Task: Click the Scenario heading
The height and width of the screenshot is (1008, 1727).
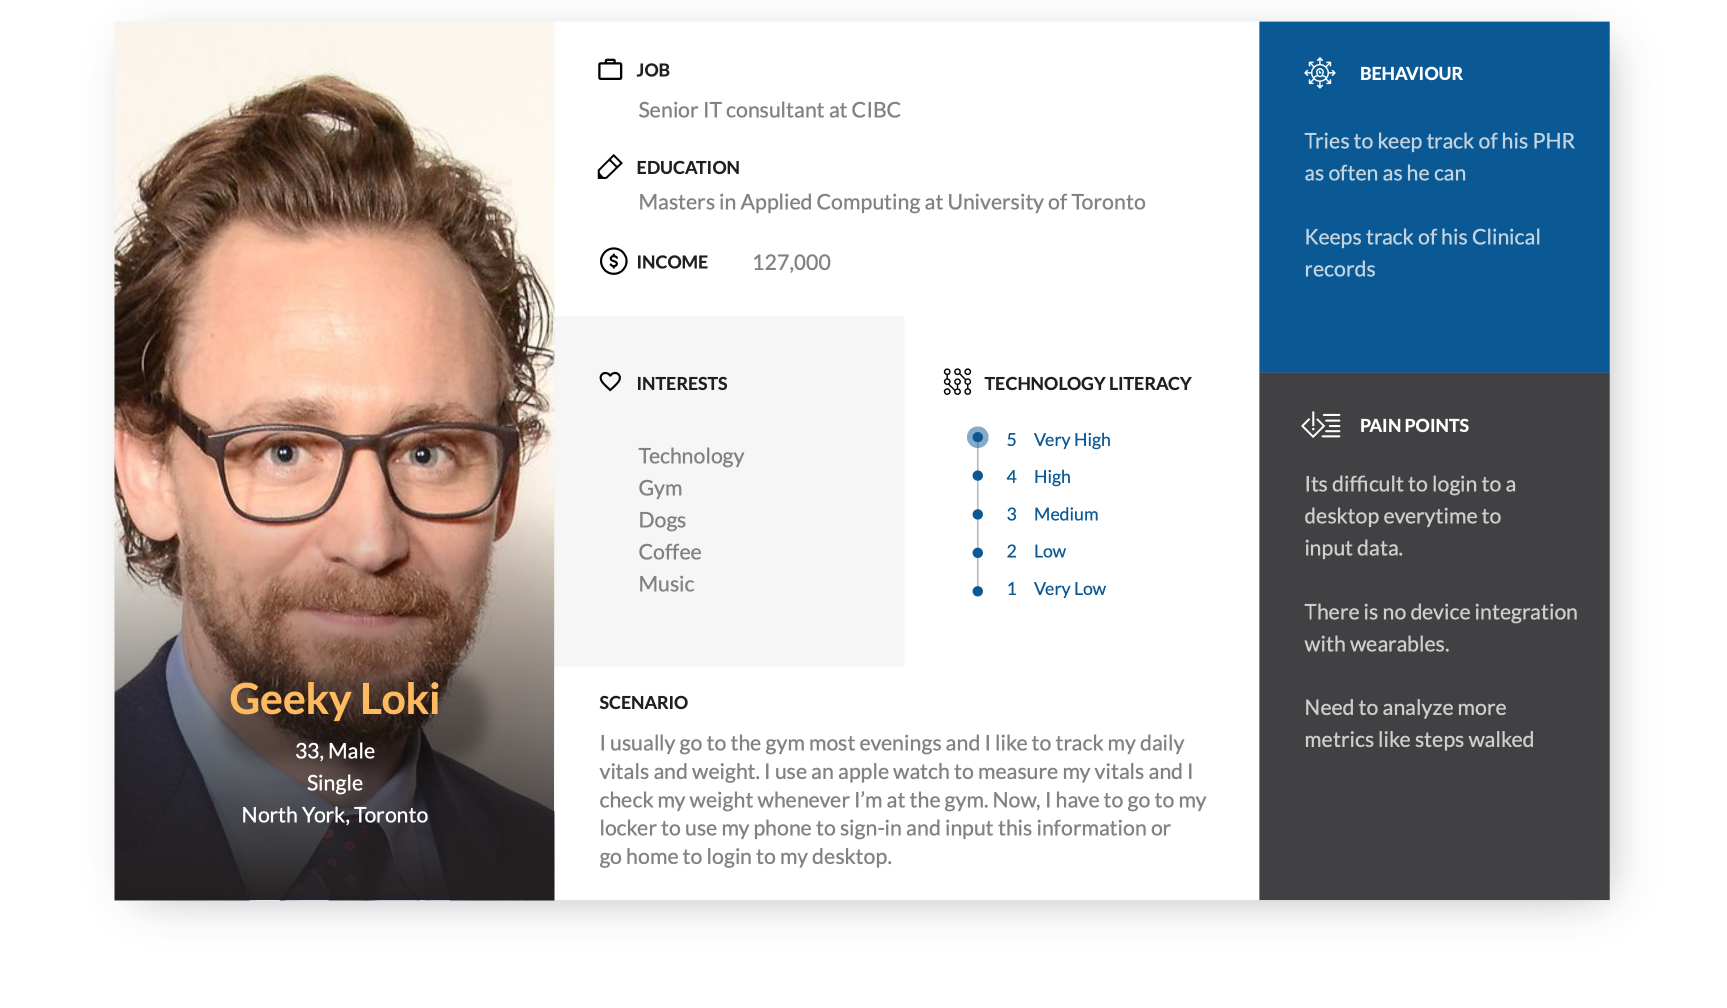Action: (x=643, y=703)
